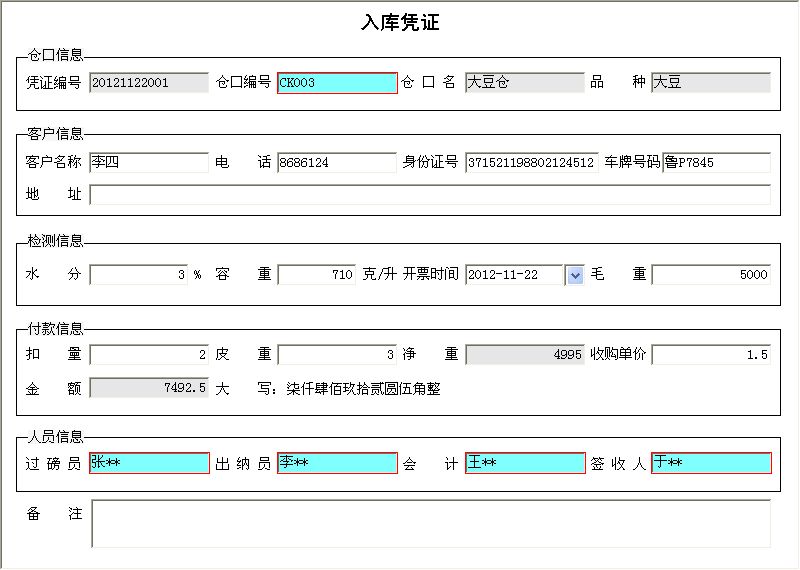Click the 电话 field showing 8686124
This screenshot has height=570, width=800.
337,163
